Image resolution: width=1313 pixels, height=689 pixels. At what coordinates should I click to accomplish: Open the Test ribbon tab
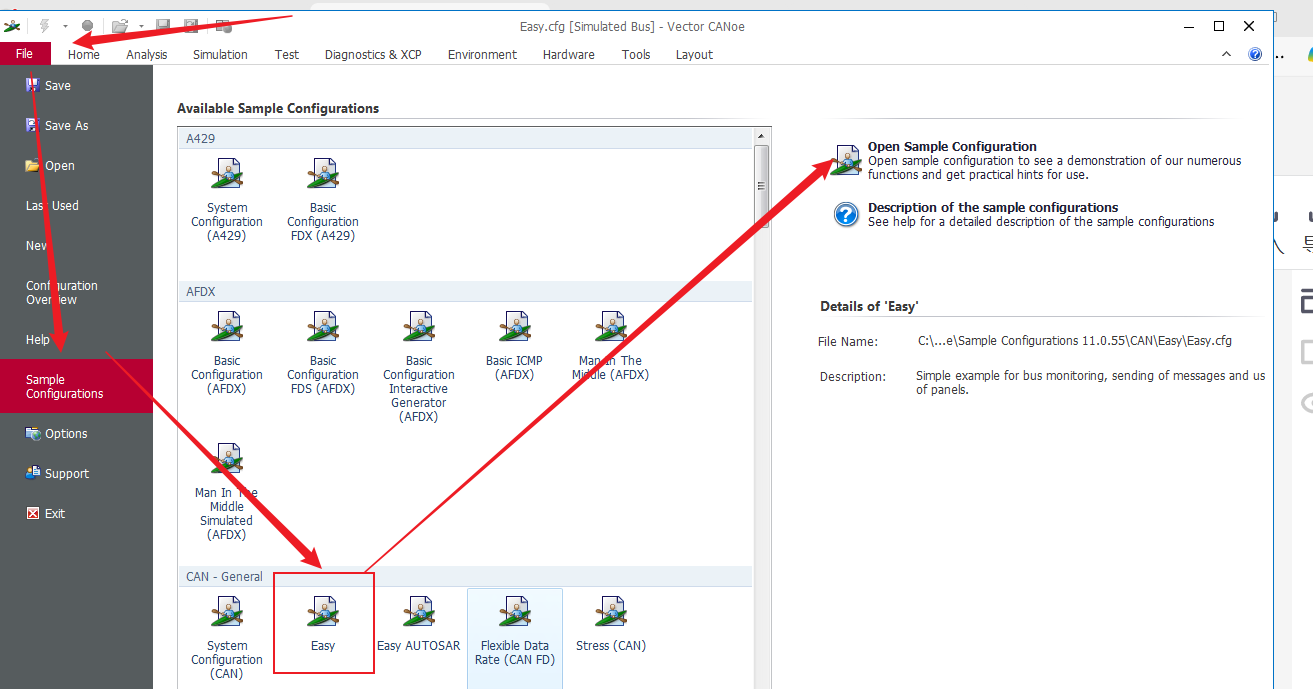pos(287,54)
